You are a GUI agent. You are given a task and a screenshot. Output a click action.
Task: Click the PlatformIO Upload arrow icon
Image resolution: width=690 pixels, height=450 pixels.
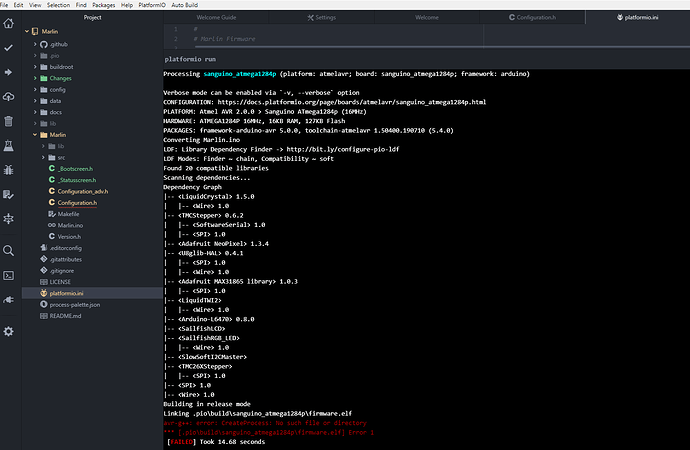pos(8,72)
